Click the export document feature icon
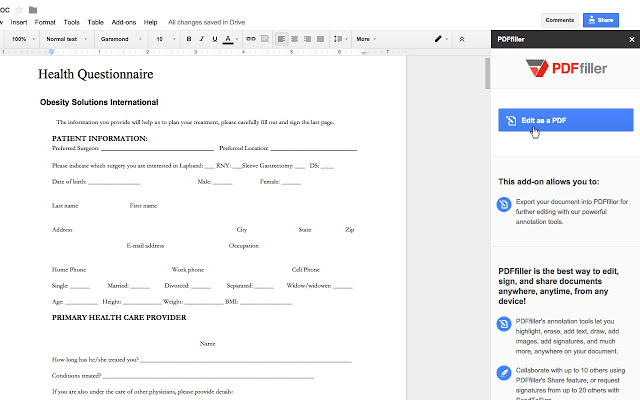Screen dimensions: 640x400 coord(504,204)
